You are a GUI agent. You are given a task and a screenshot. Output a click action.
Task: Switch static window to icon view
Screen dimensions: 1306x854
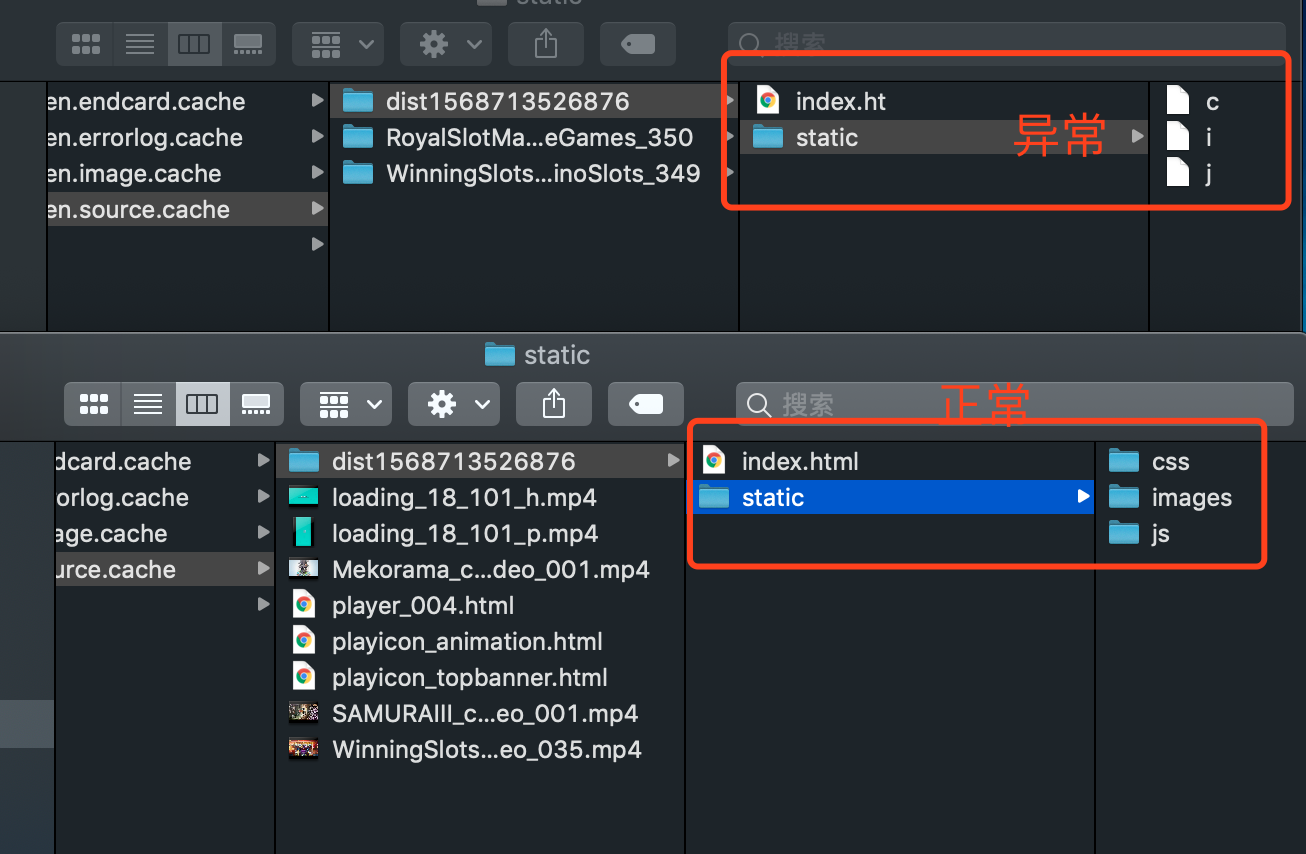point(93,404)
